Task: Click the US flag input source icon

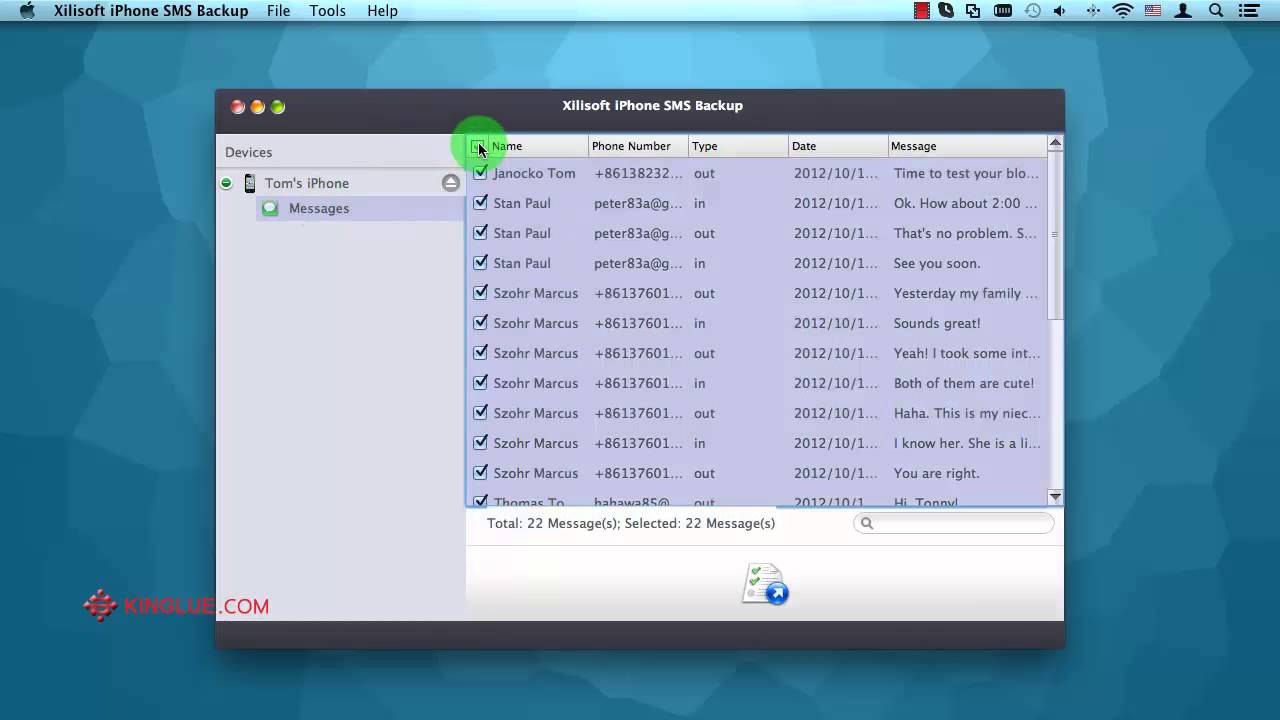Action: [x=1153, y=11]
